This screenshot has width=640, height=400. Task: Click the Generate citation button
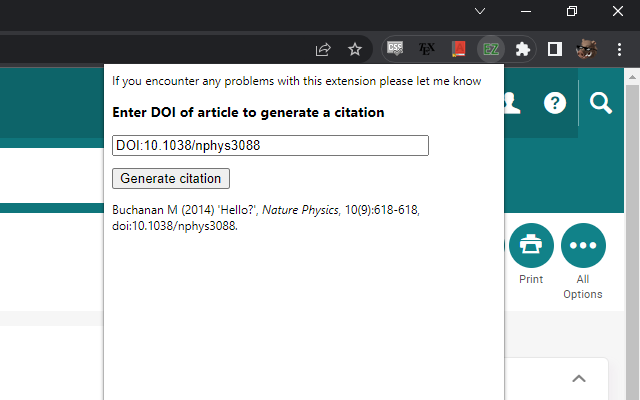coord(171,178)
